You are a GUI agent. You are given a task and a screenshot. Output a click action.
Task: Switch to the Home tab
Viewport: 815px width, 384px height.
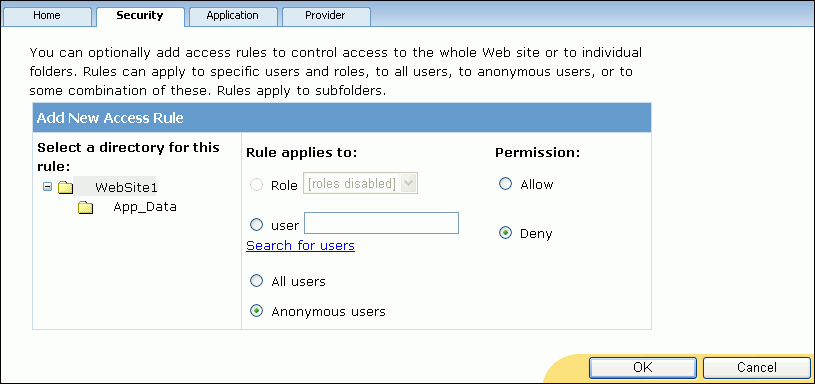(x=47, y=16)
